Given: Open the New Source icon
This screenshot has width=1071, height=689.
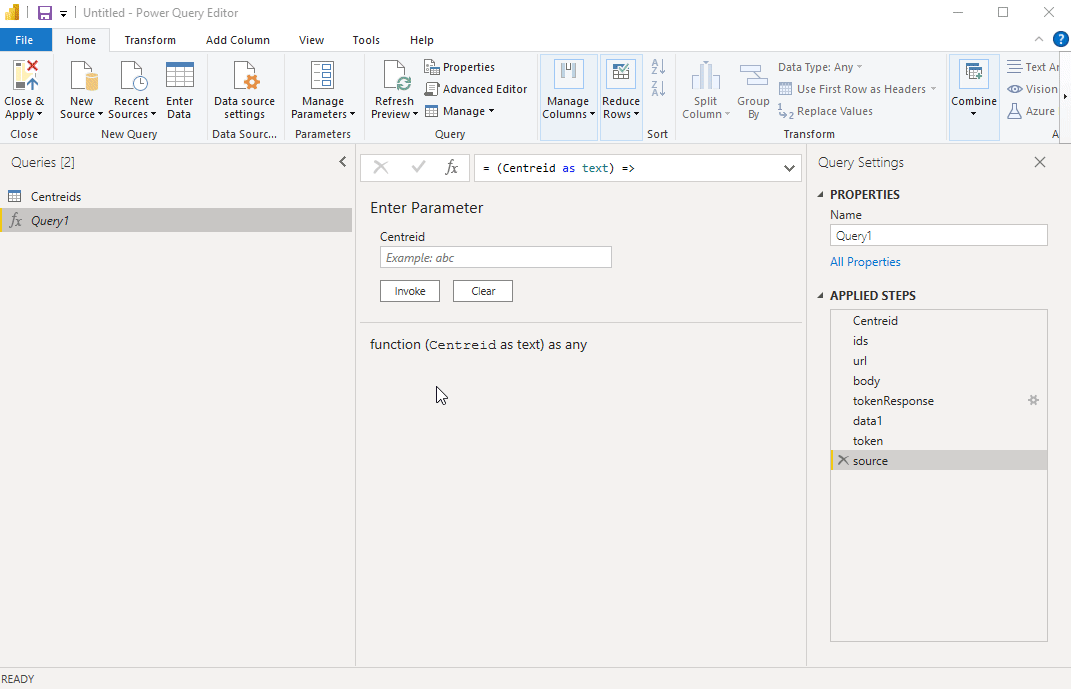Looking at the screenshot, I should pos(84,76).
